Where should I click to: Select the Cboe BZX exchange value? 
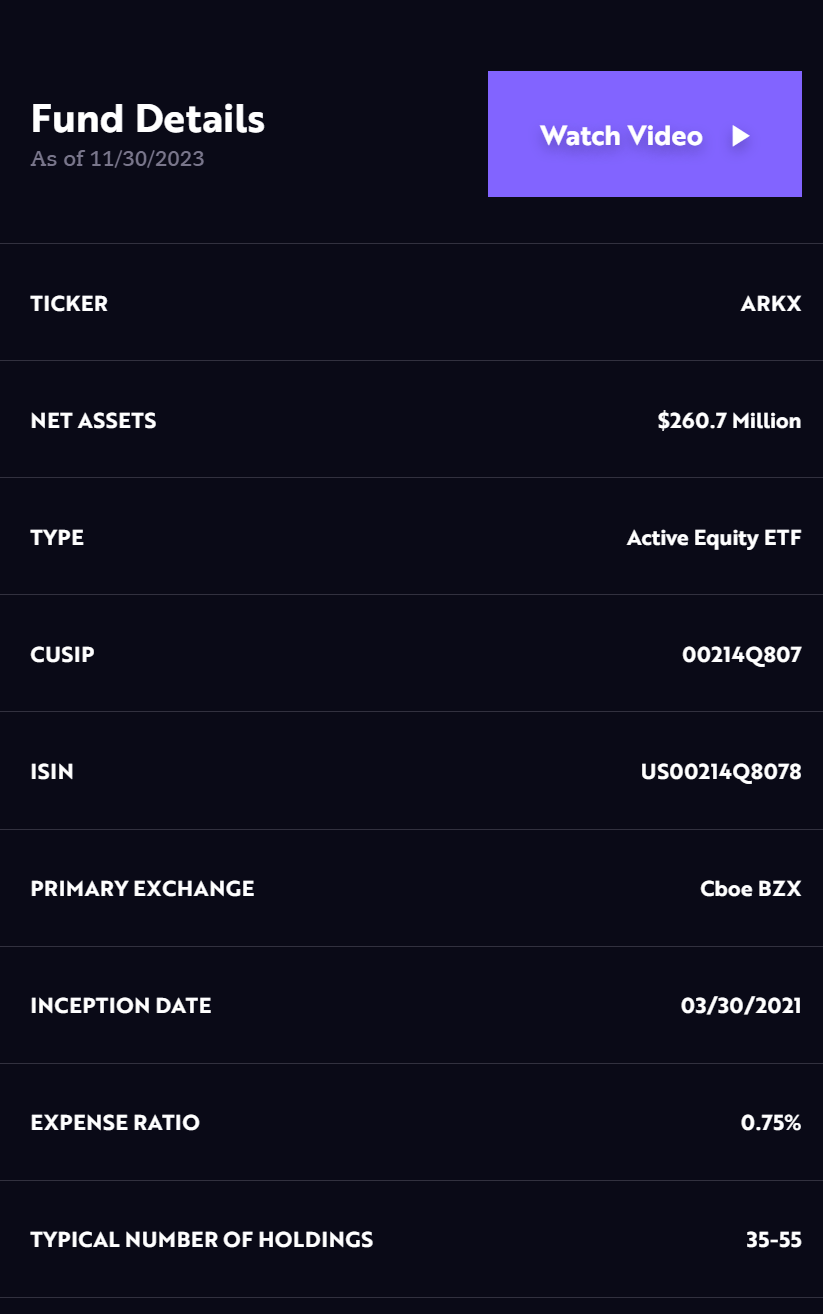(x=750, y=888)
